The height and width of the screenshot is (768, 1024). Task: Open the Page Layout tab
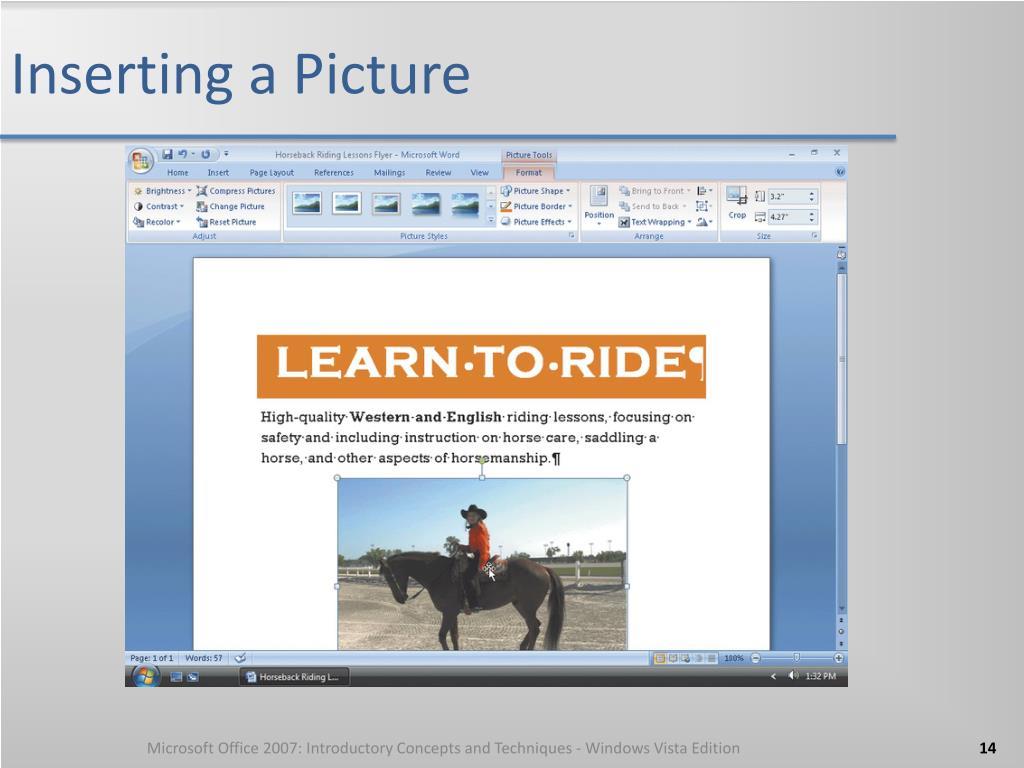click(x=272, y=172)
